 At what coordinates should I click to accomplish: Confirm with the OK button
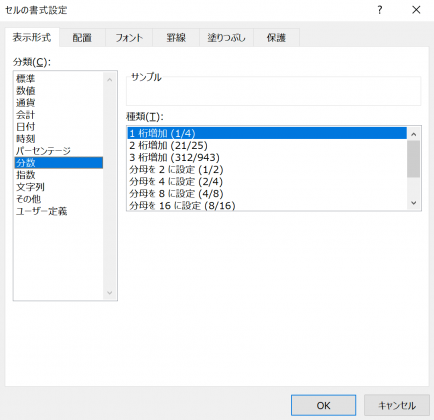[x=323, y=405]
